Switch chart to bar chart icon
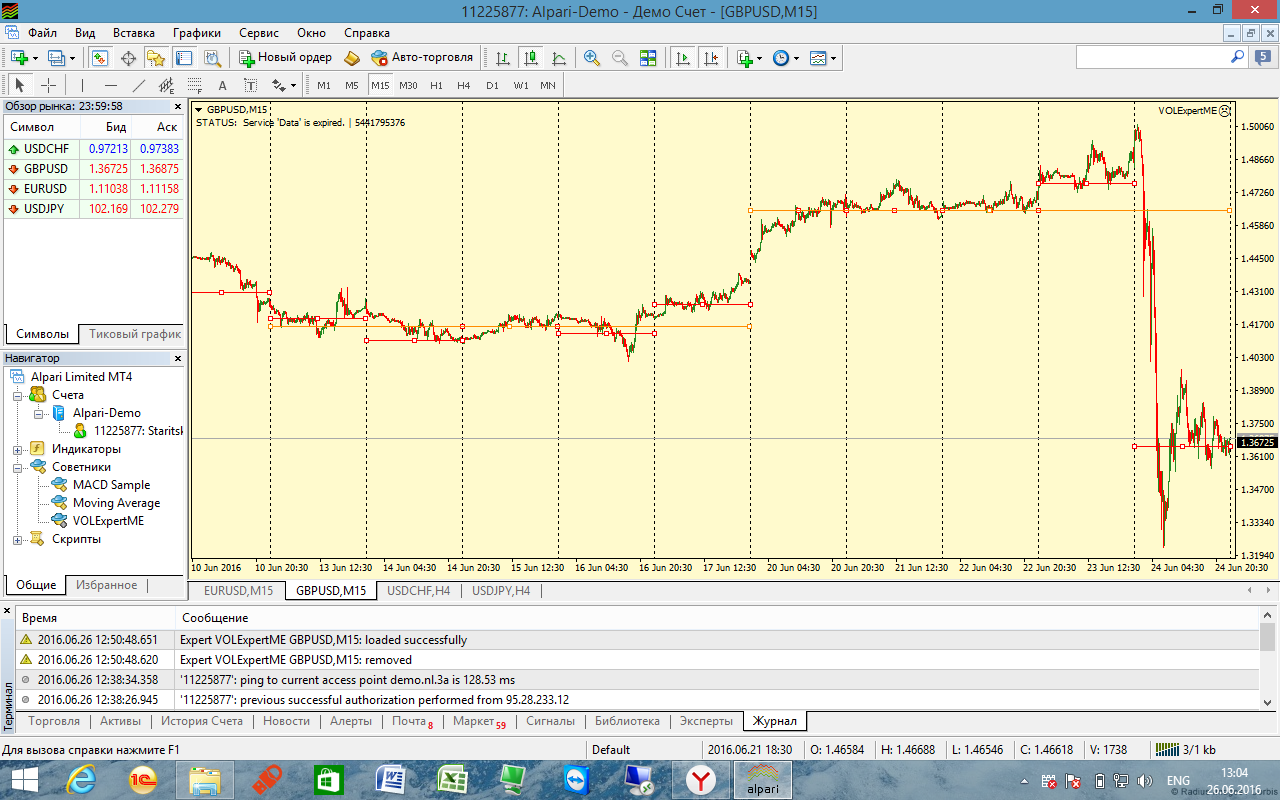 503,58
